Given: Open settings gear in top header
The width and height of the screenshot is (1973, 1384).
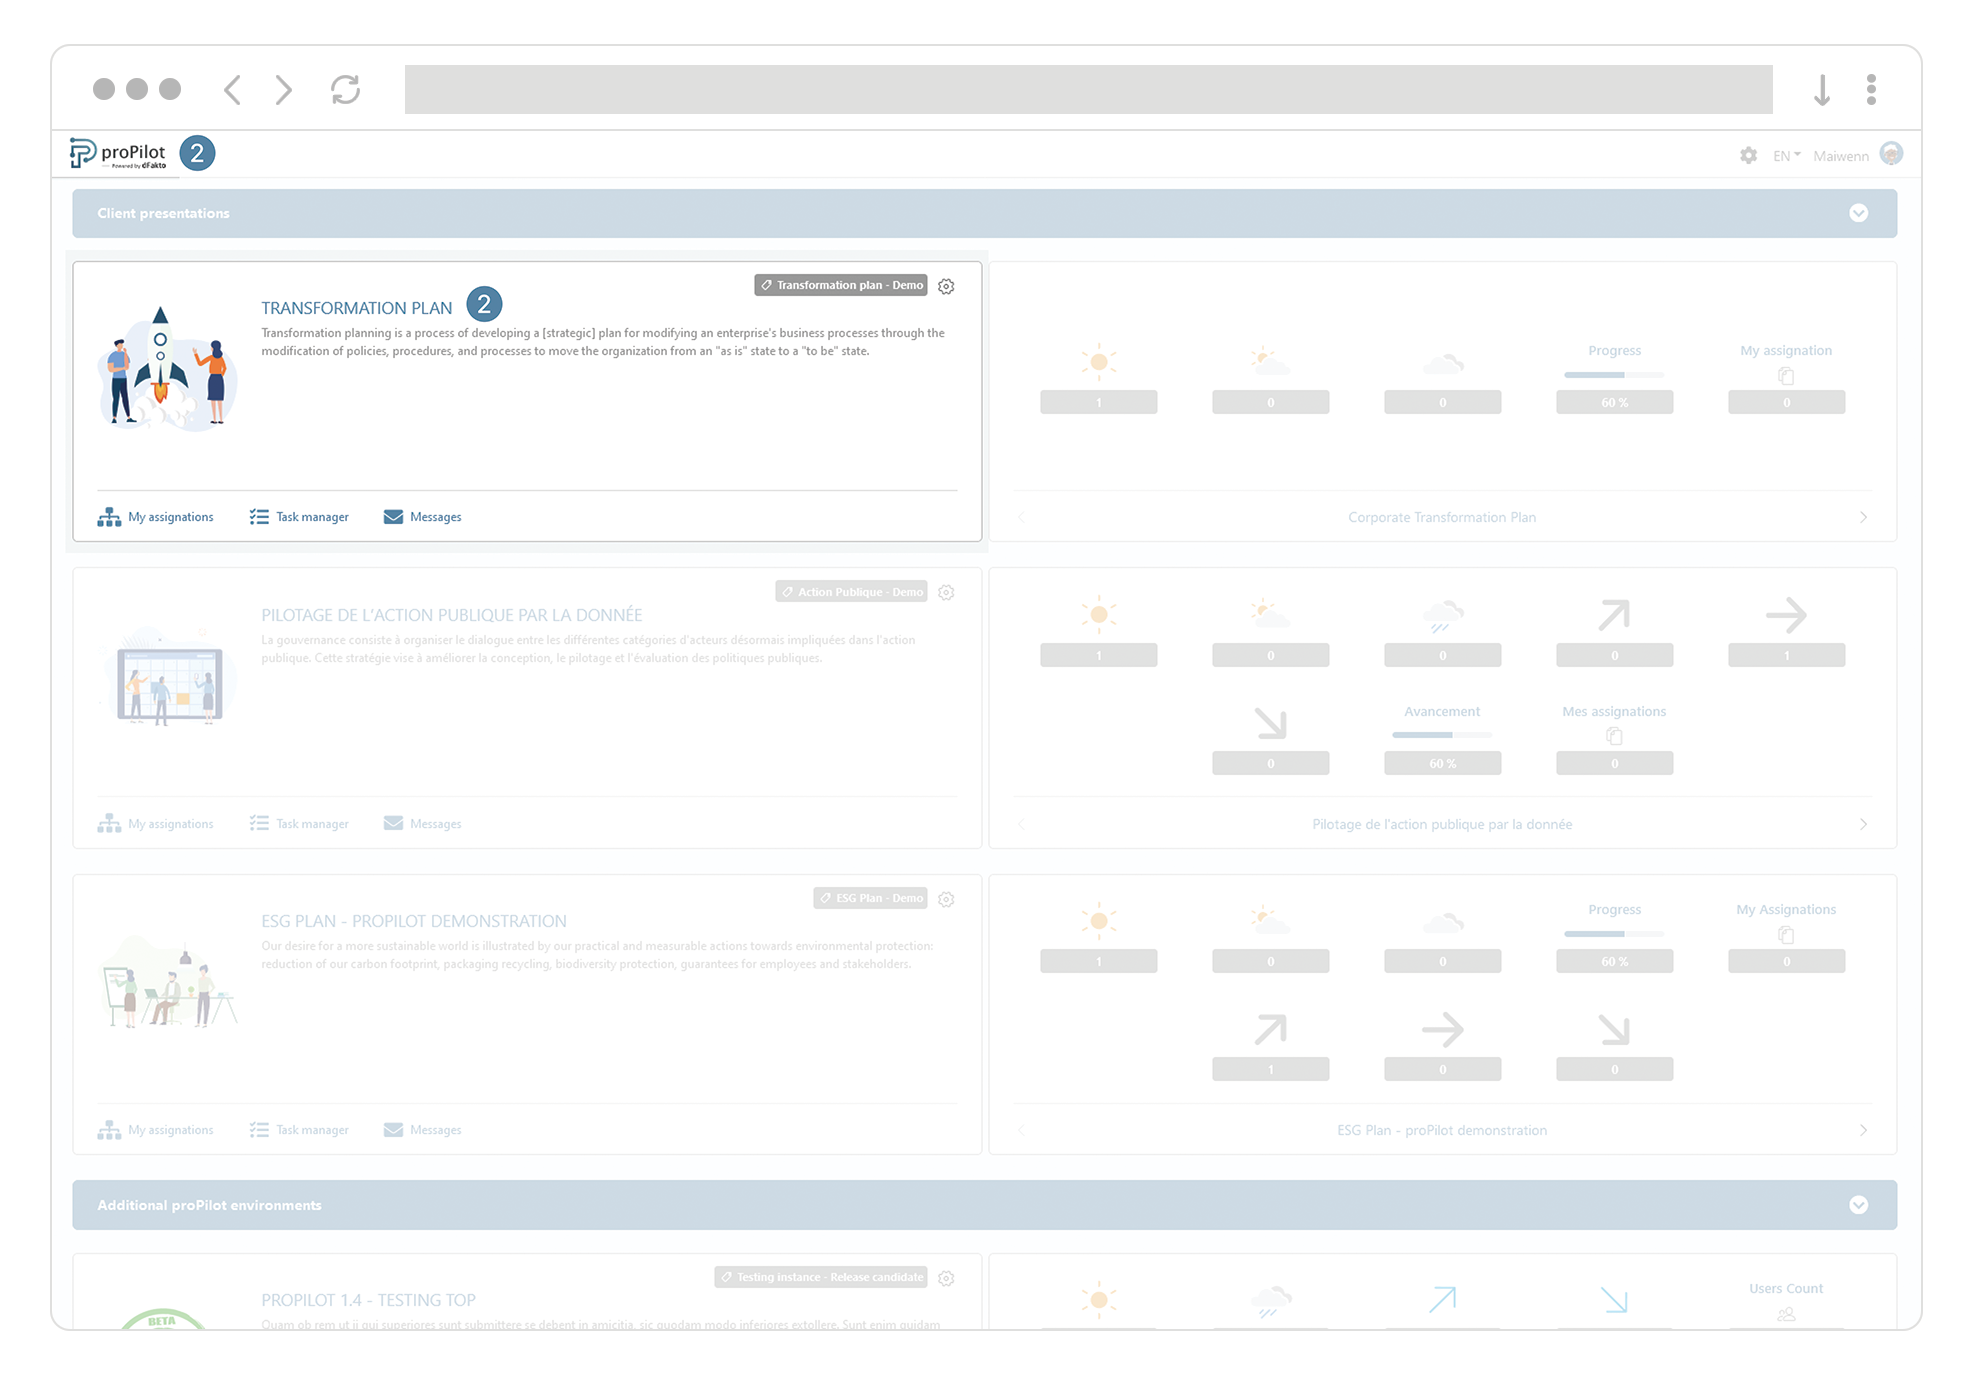Looking at the screenshot, I should tap(1748, 155).
